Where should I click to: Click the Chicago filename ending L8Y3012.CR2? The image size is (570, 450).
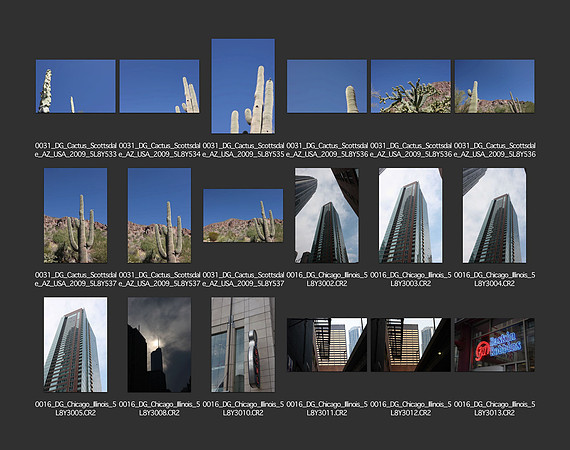tap(411, 409)
